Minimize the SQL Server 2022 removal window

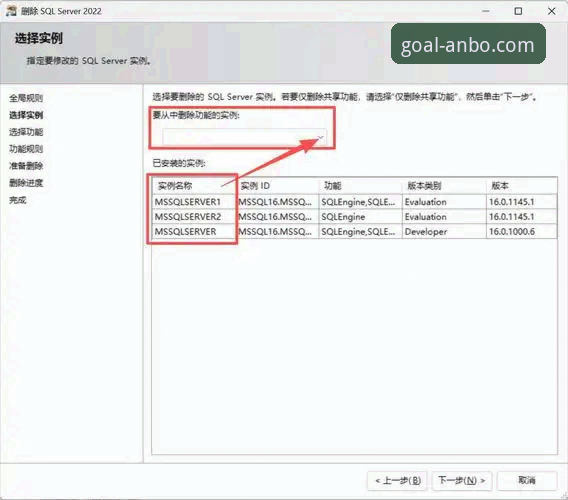point(486,11)
